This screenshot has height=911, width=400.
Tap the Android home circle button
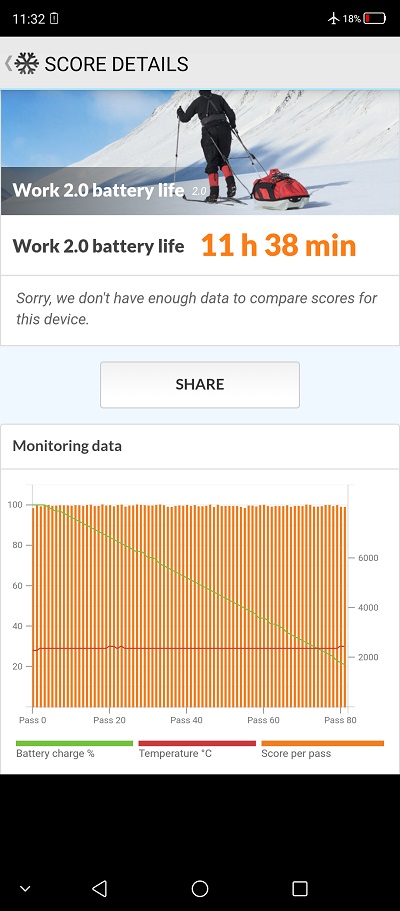click(200, 888)
